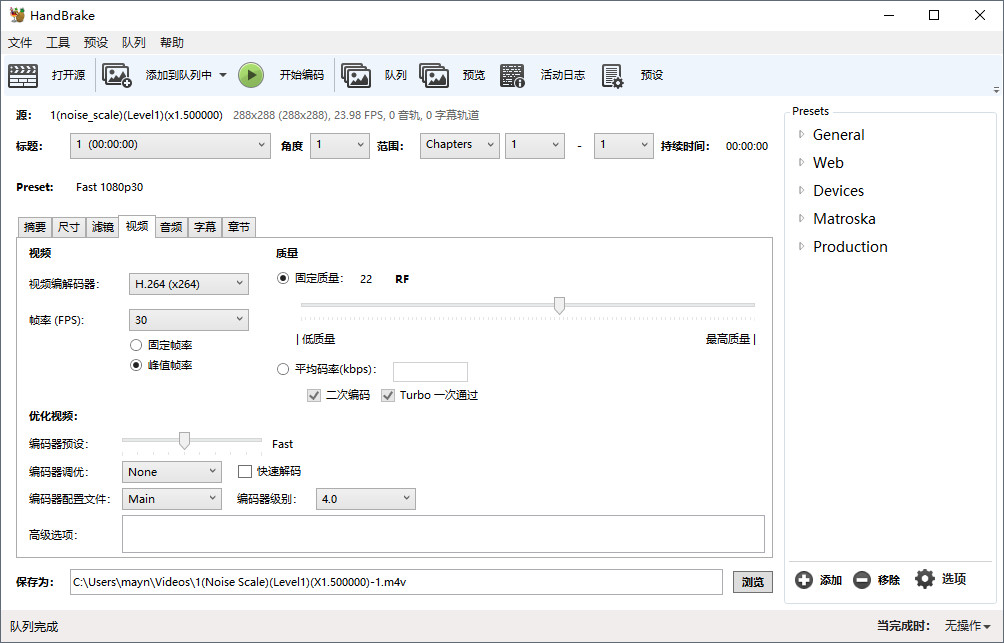This screenshot has width=1004, height=643.
Task: Open the Chapters range dropdown
Action: [x=460, y=145]
